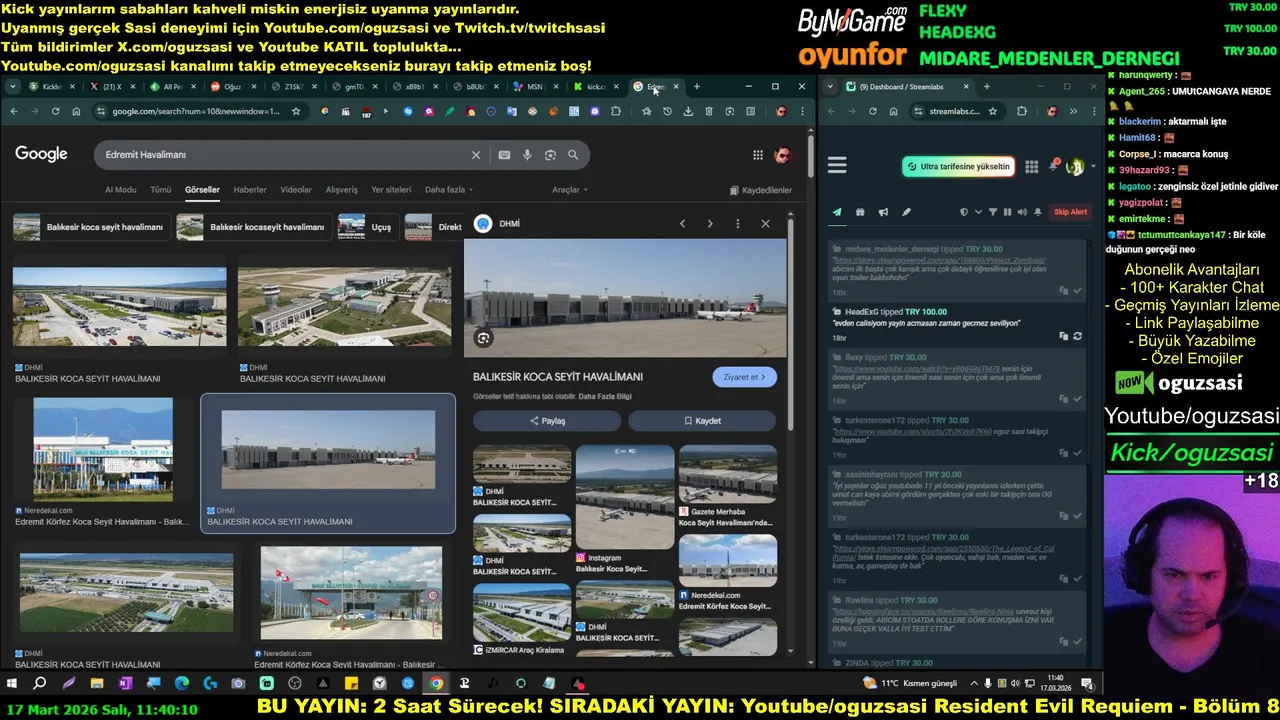The width and height of the screenshot is (1280, 720).
Task: Reload the Streamlabs page
Action: tap(873, 111)
